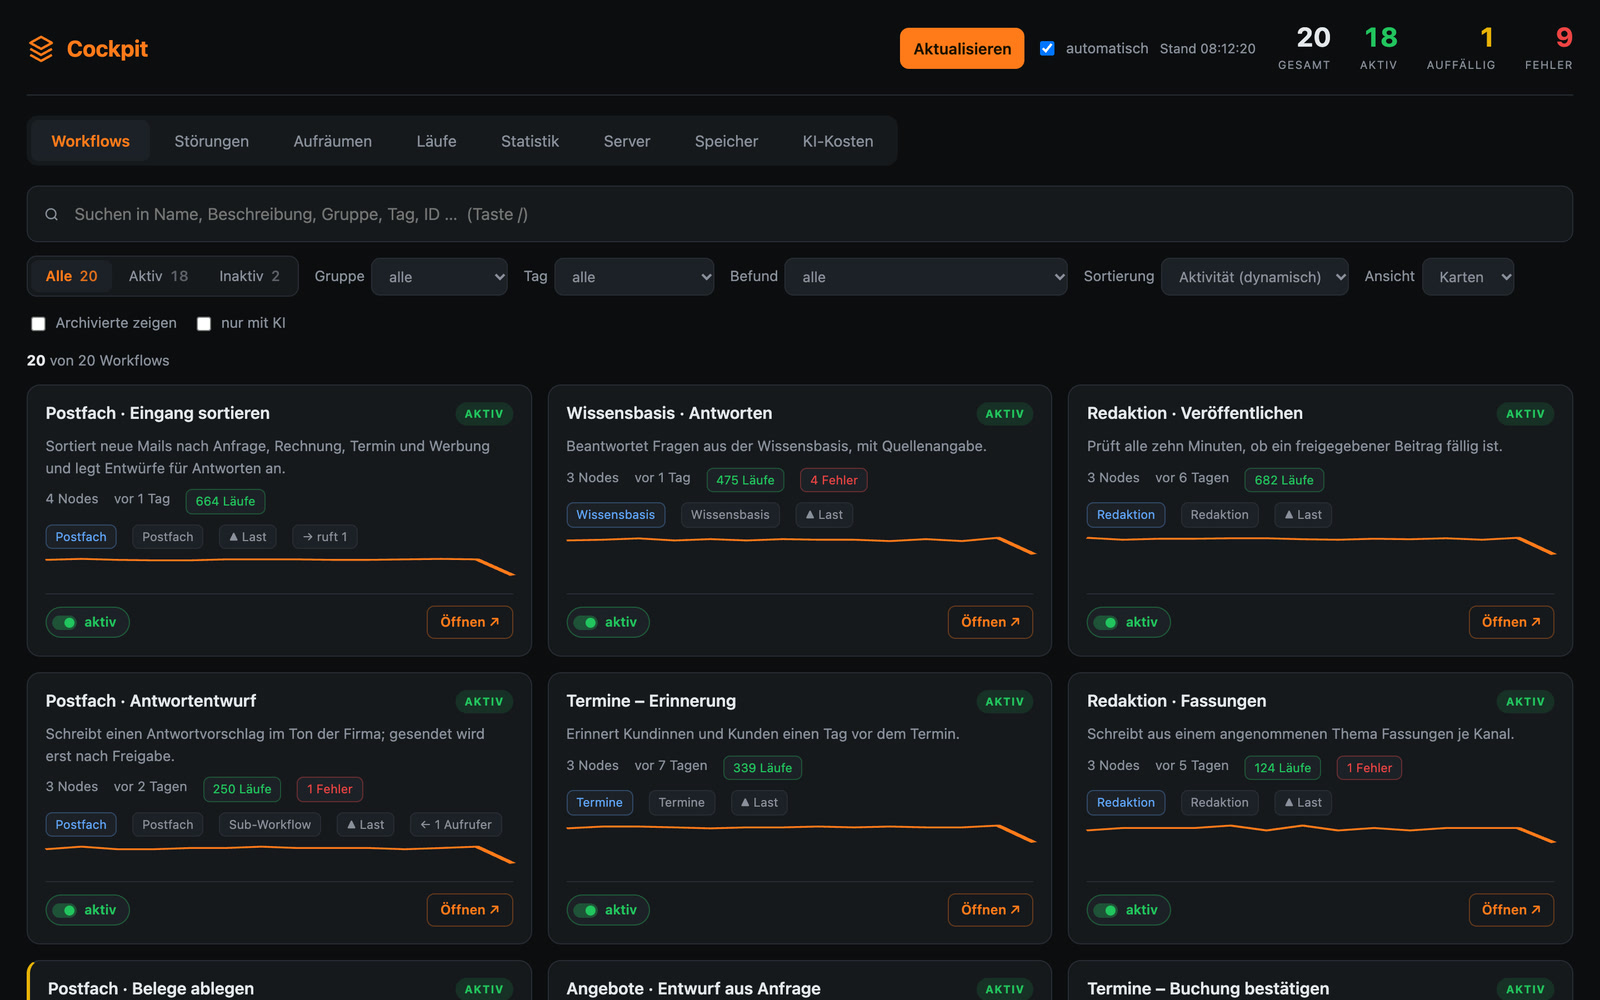Viewport: 1600px width, 1000px height.
Task: Click the 1 Fehler badge on Redaktion · Fassungen
Action: [x=1369, y=768]
